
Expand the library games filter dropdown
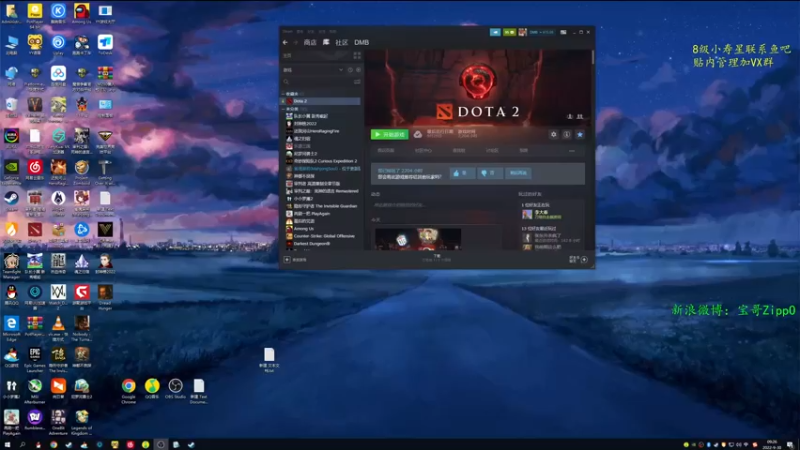point(340,70)
